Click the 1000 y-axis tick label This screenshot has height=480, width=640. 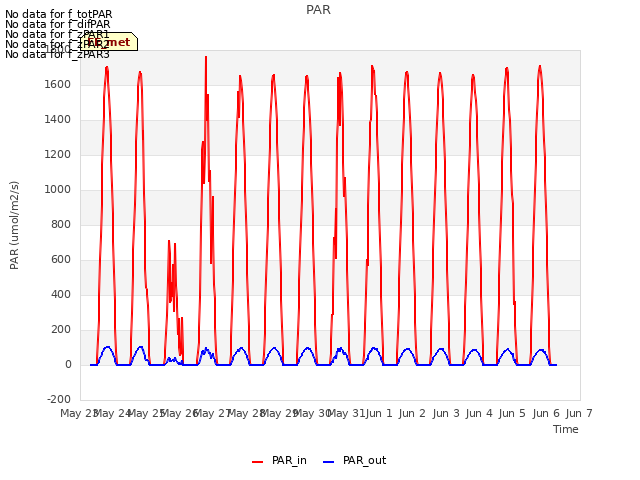(58, 189)
